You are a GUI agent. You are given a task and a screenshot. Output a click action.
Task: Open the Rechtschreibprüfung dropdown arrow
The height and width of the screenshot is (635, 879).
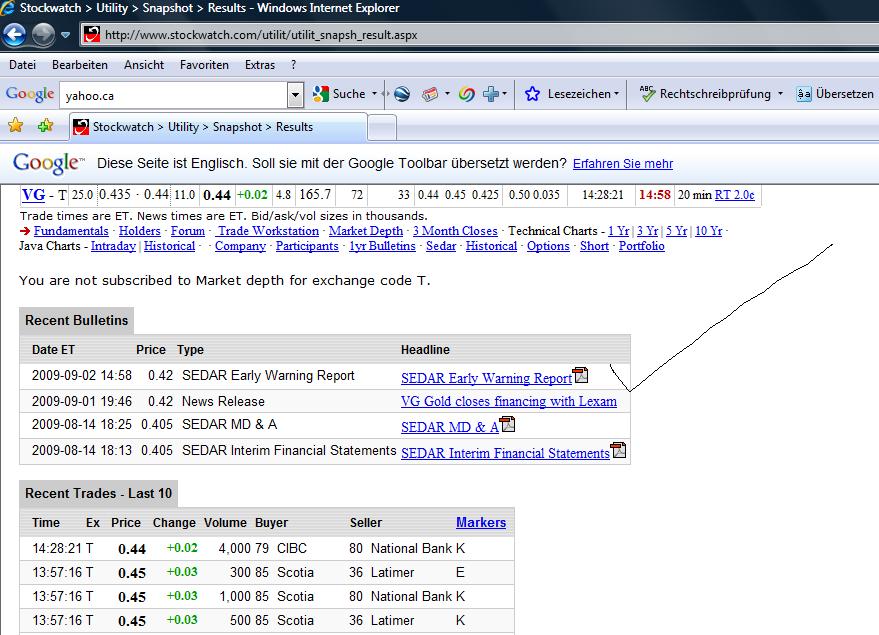click(780, 94)
